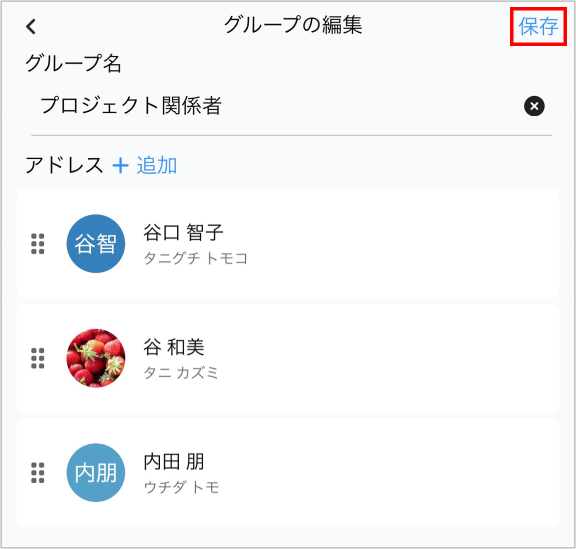Grab the drag handle for 谷口 智子
576x549 pixels.
38,244
